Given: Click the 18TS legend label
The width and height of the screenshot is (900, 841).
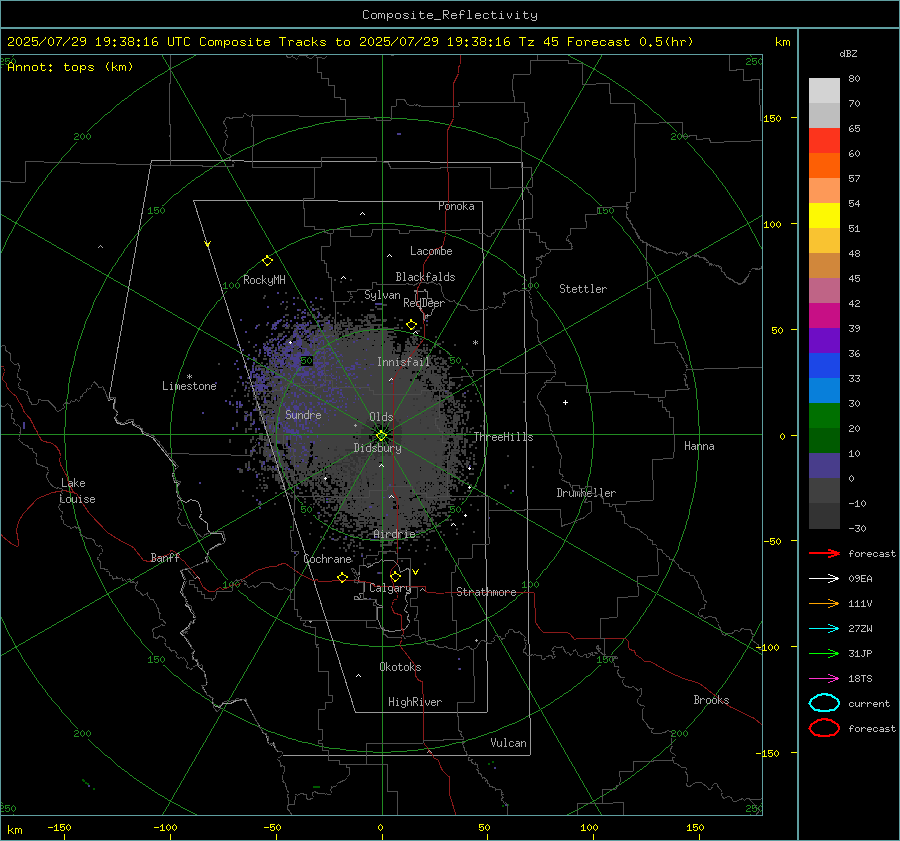Looking at the screenshot, I should tap(860, 679).
